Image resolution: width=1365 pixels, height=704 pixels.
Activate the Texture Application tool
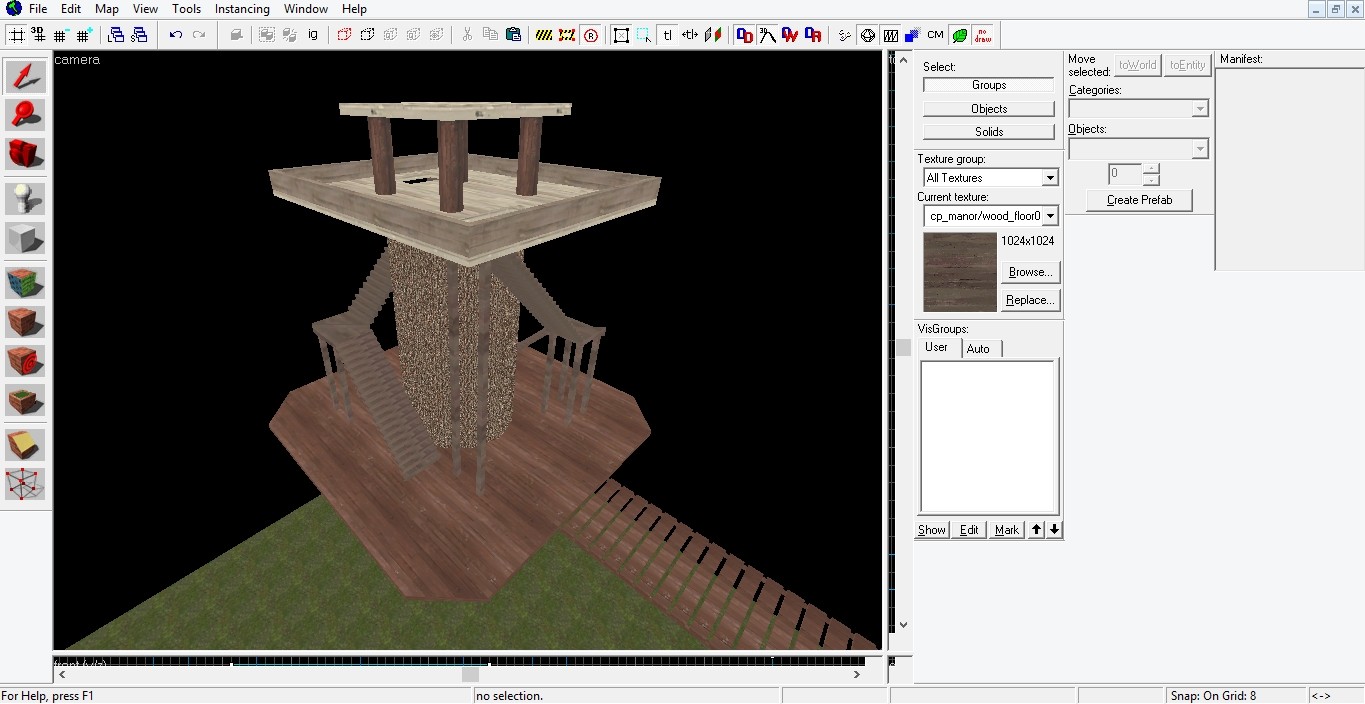coord(25,280)
